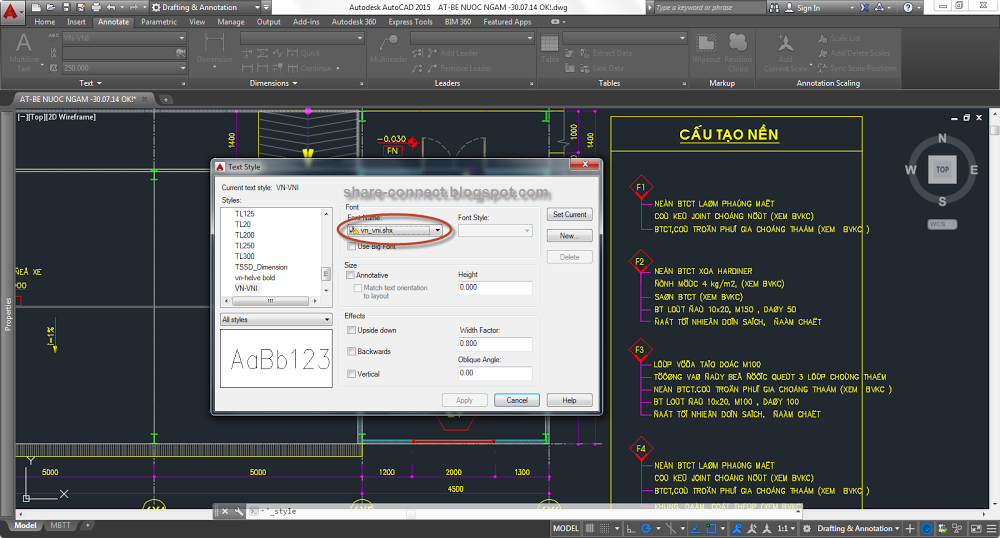This screenshot has height=538, width=1000.
Task: Click the MODEL button in status bar
Action: pyautogui.click(x=566, y=528)
